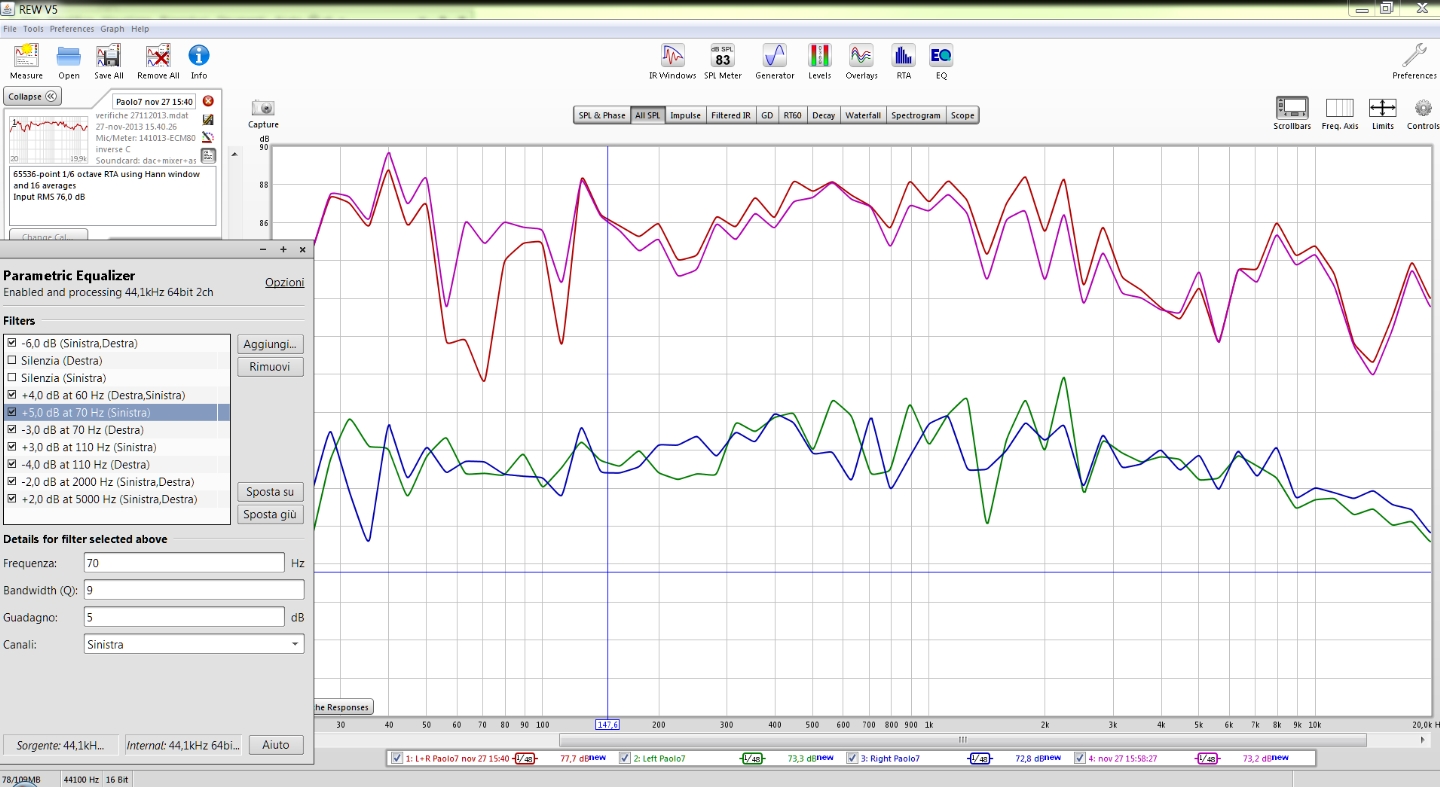Click the Bandwidth (Q) input field
Viewport: 1440px width, 787px height.
(194, 590)
